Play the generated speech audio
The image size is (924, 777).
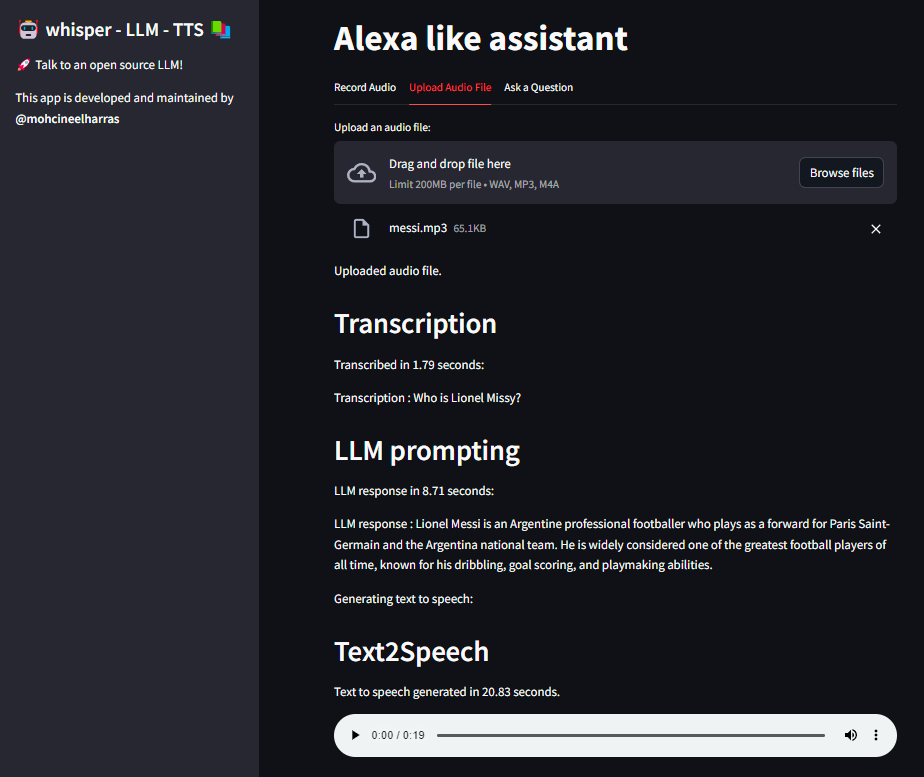(355, 735)
